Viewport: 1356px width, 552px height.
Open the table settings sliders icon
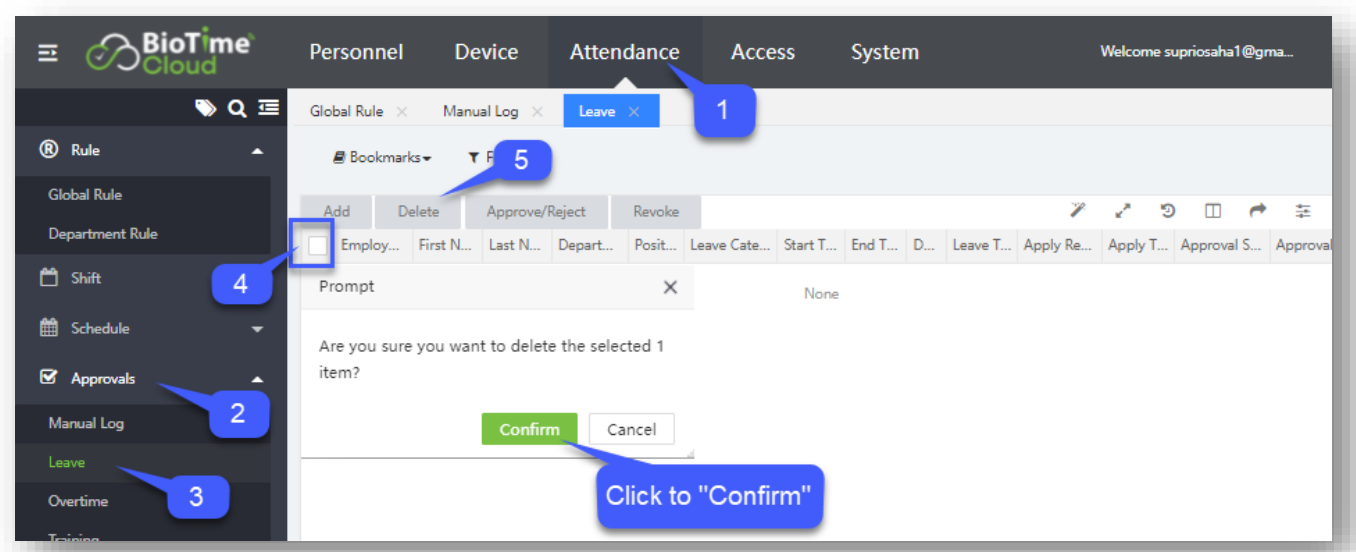(1303, 211)
